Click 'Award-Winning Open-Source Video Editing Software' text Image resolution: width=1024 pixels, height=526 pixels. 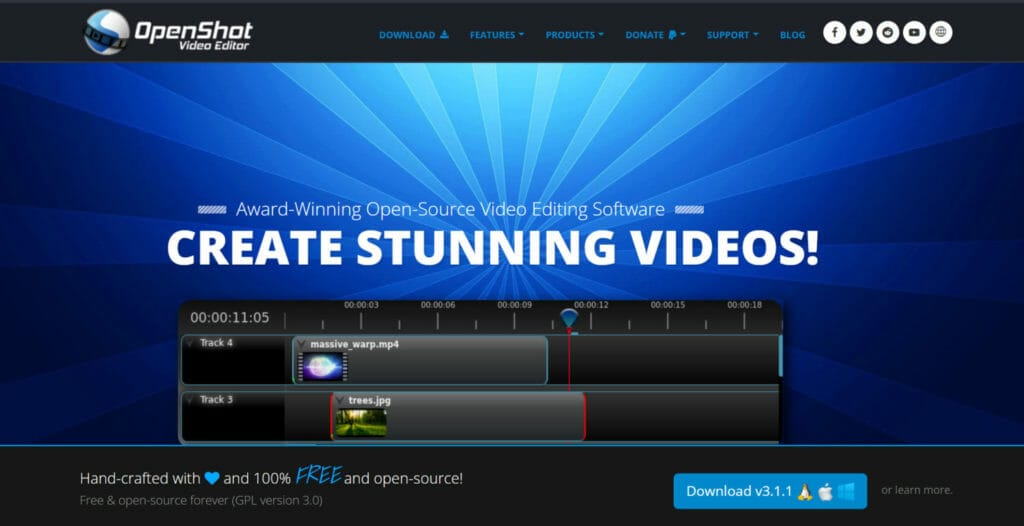pos(450,210)
